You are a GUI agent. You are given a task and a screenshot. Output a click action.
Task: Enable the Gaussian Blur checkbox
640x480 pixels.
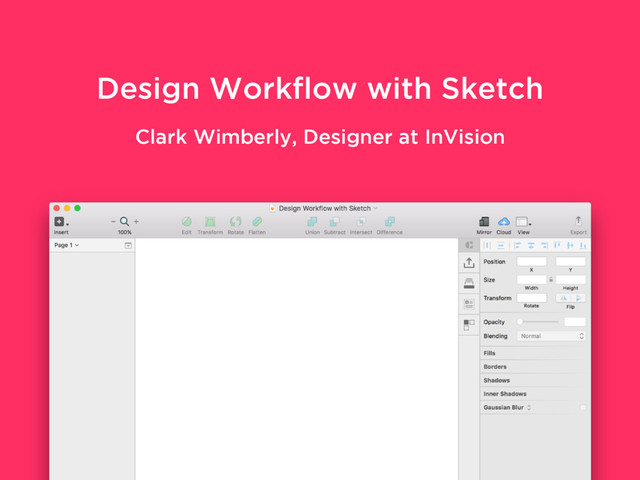pos(582,407)
